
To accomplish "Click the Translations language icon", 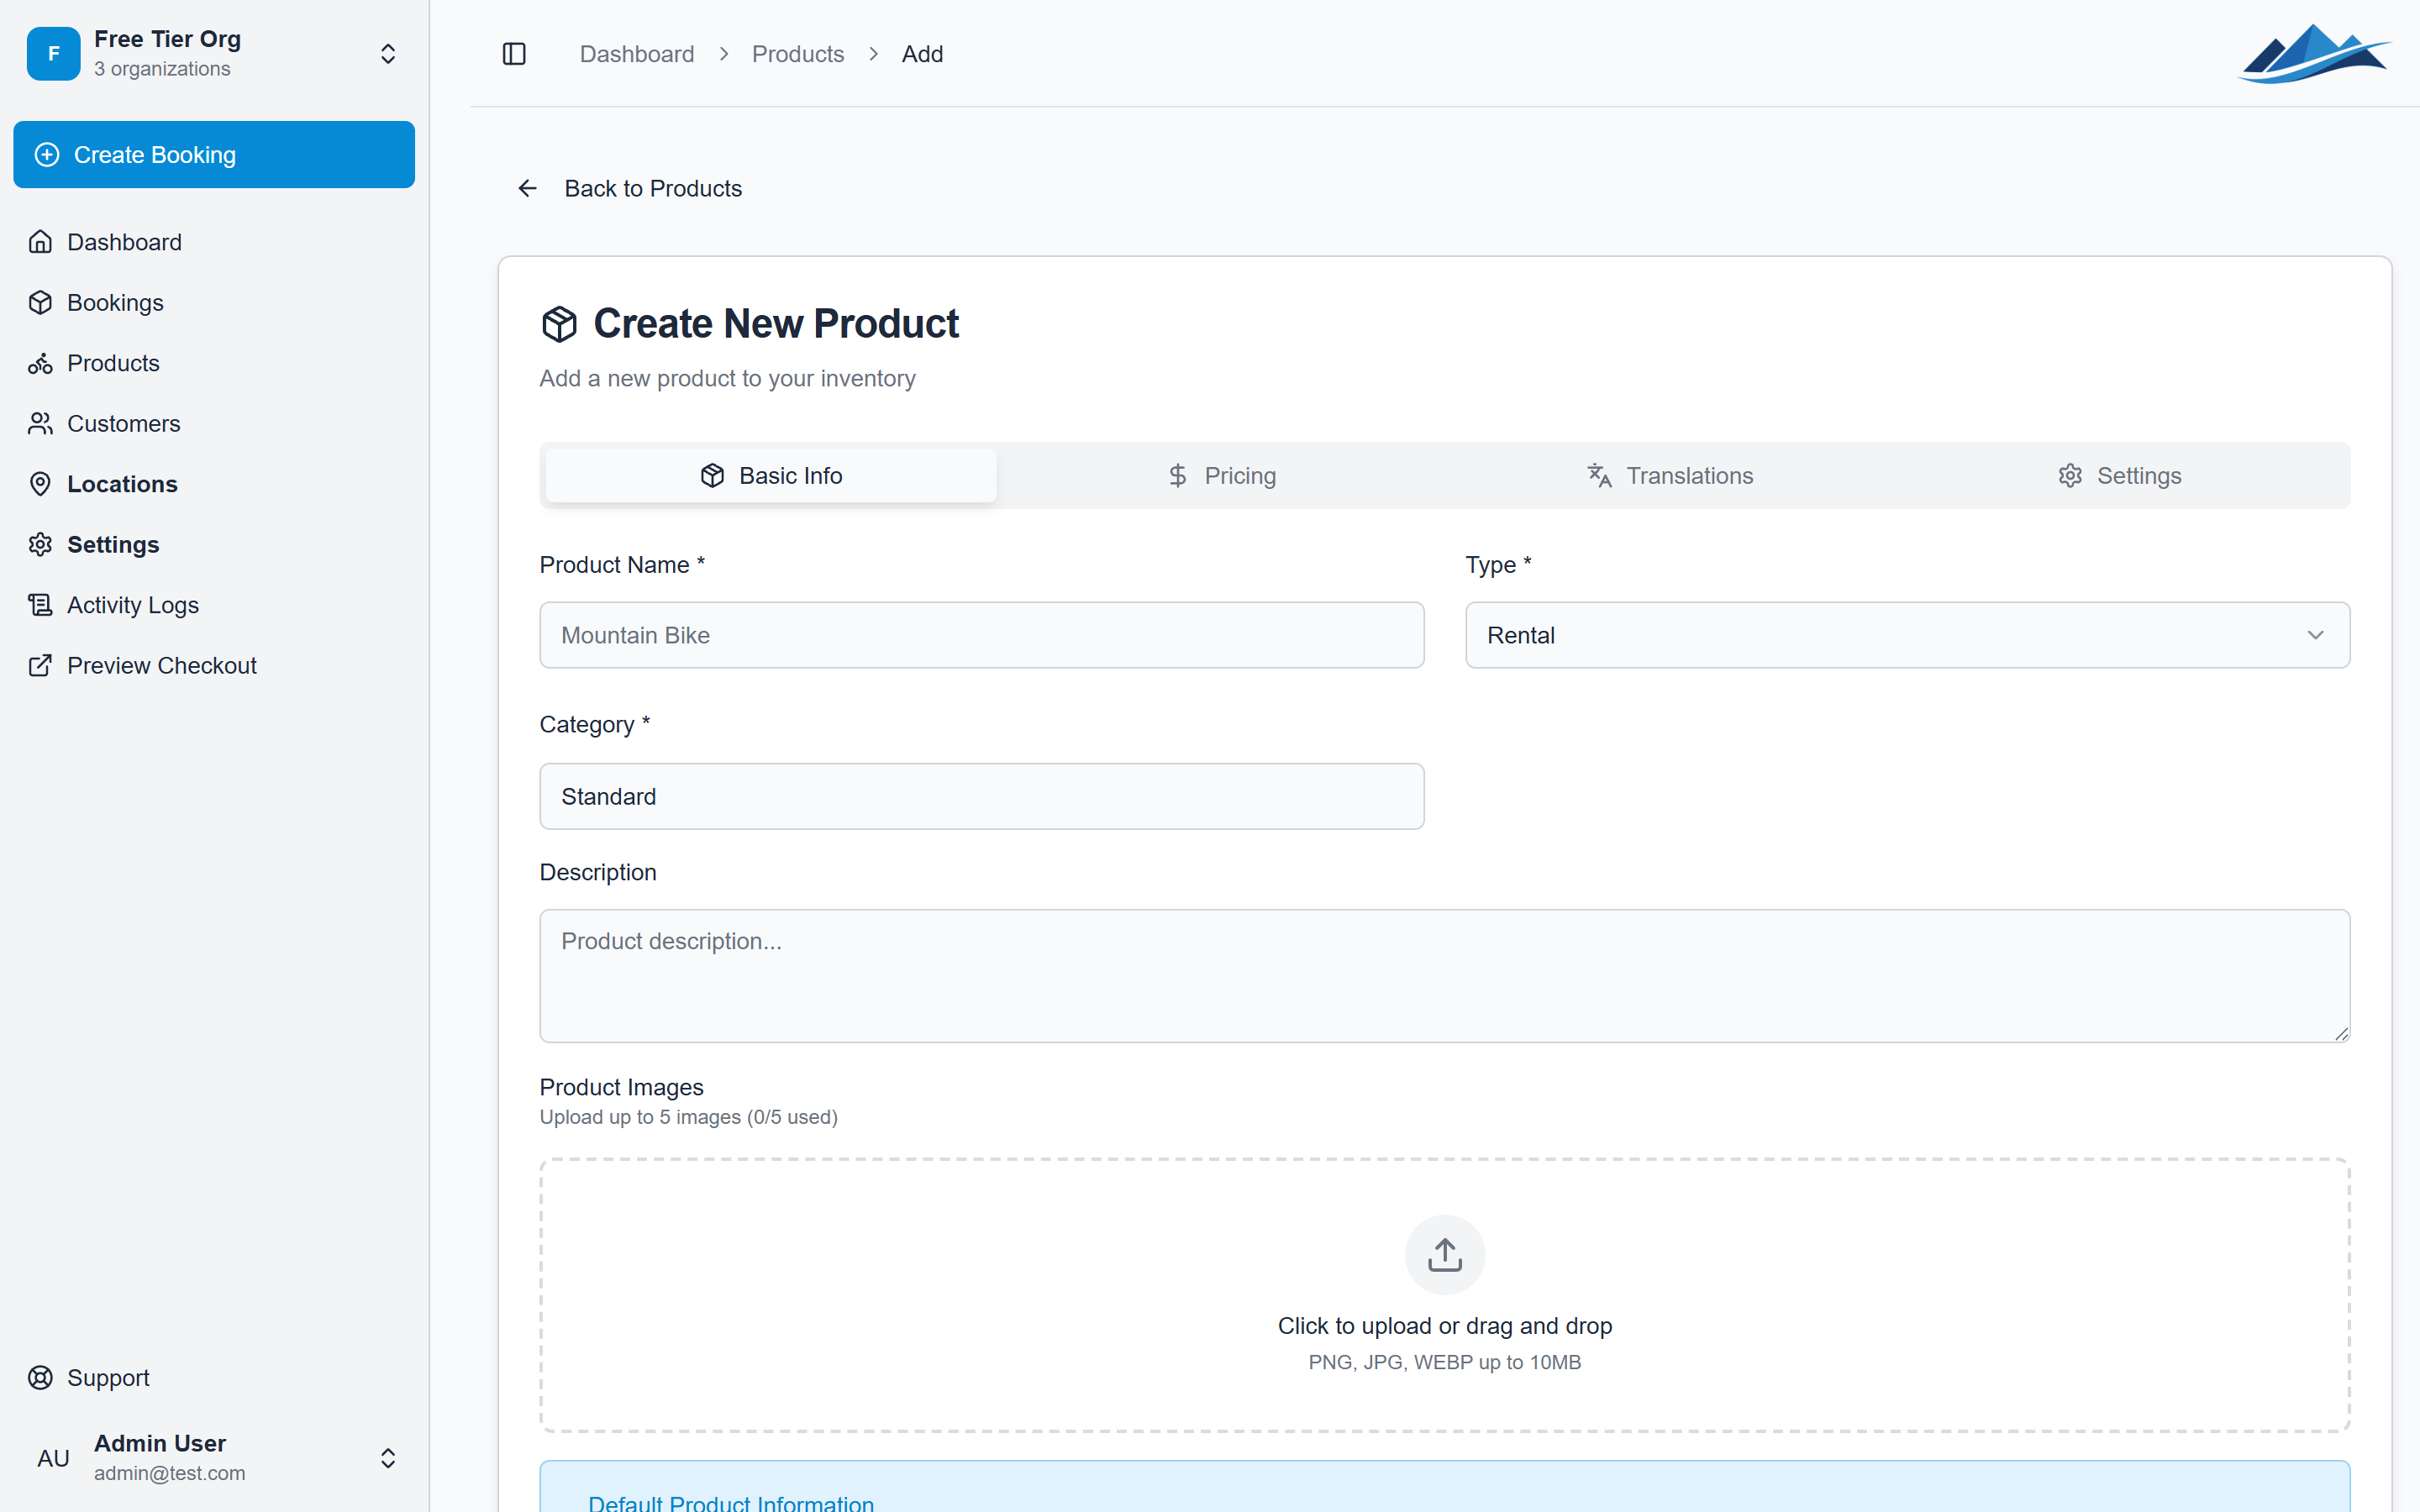I will (1599, 475).
